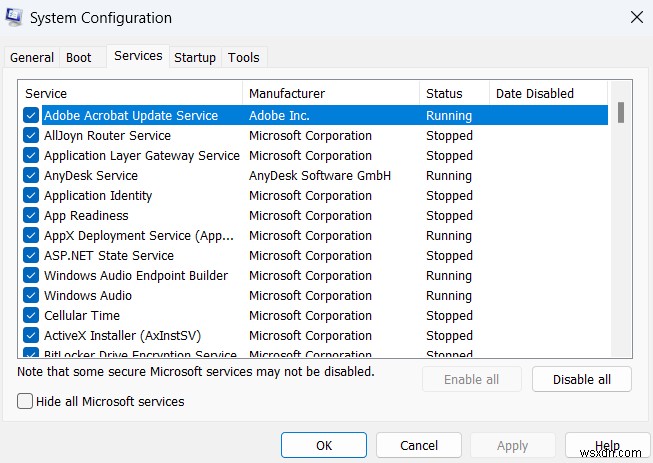This screenshot has height=463, width=653.
Task: Uncheck the AnyDesk Service checkbox
Action: coord(31,176)
